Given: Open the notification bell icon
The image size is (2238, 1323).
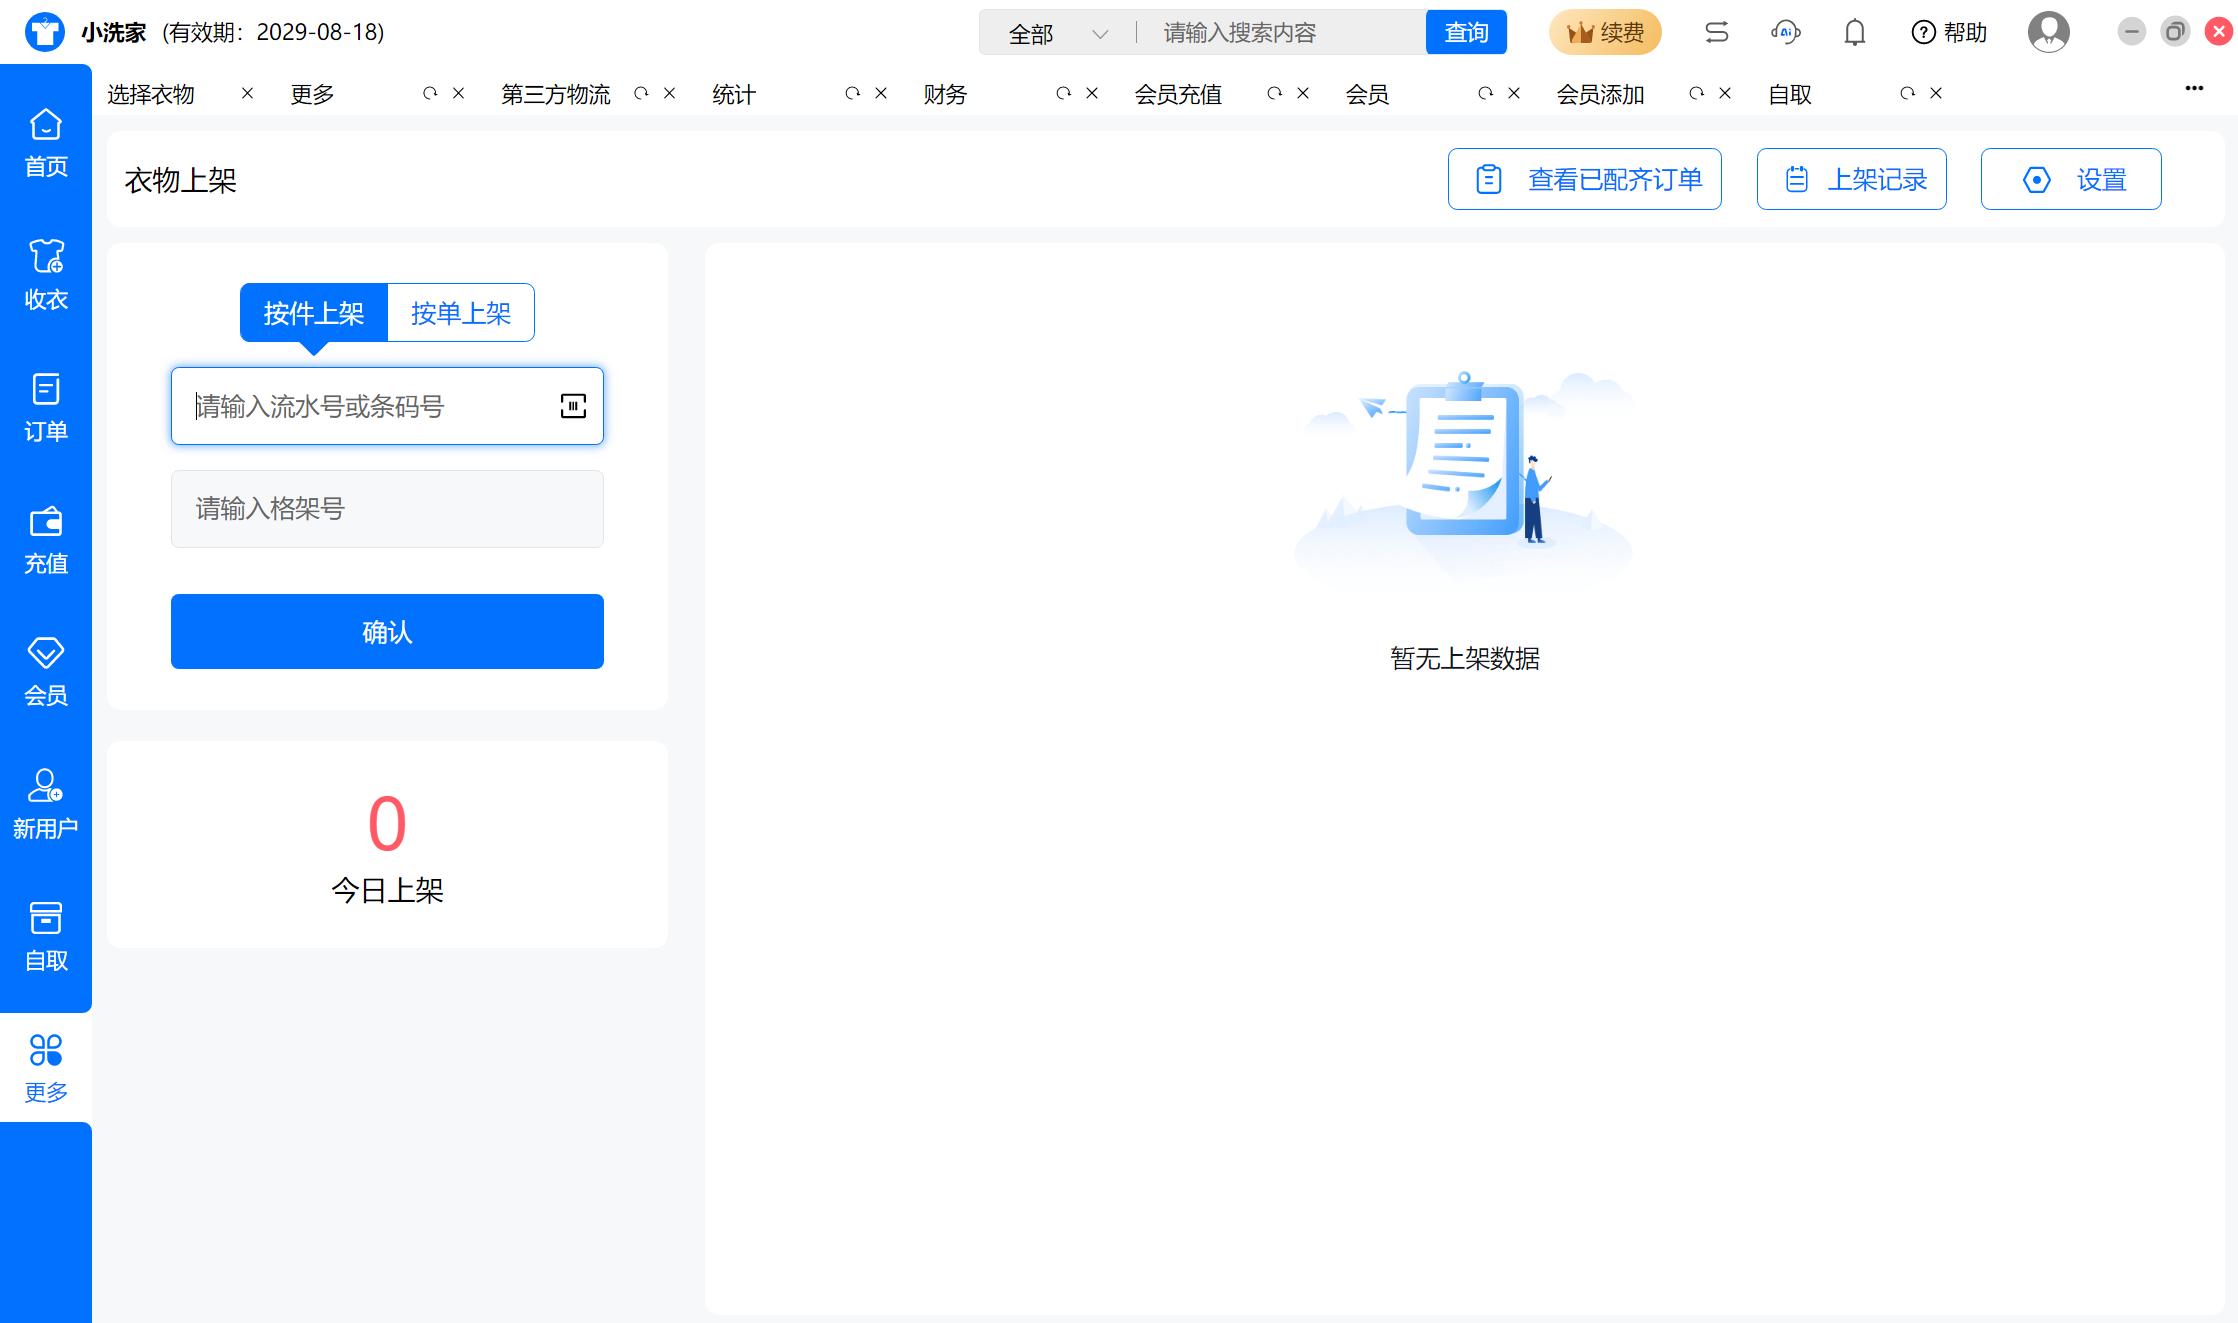Looking at the screenshot, I should [x=1854, y=33].
